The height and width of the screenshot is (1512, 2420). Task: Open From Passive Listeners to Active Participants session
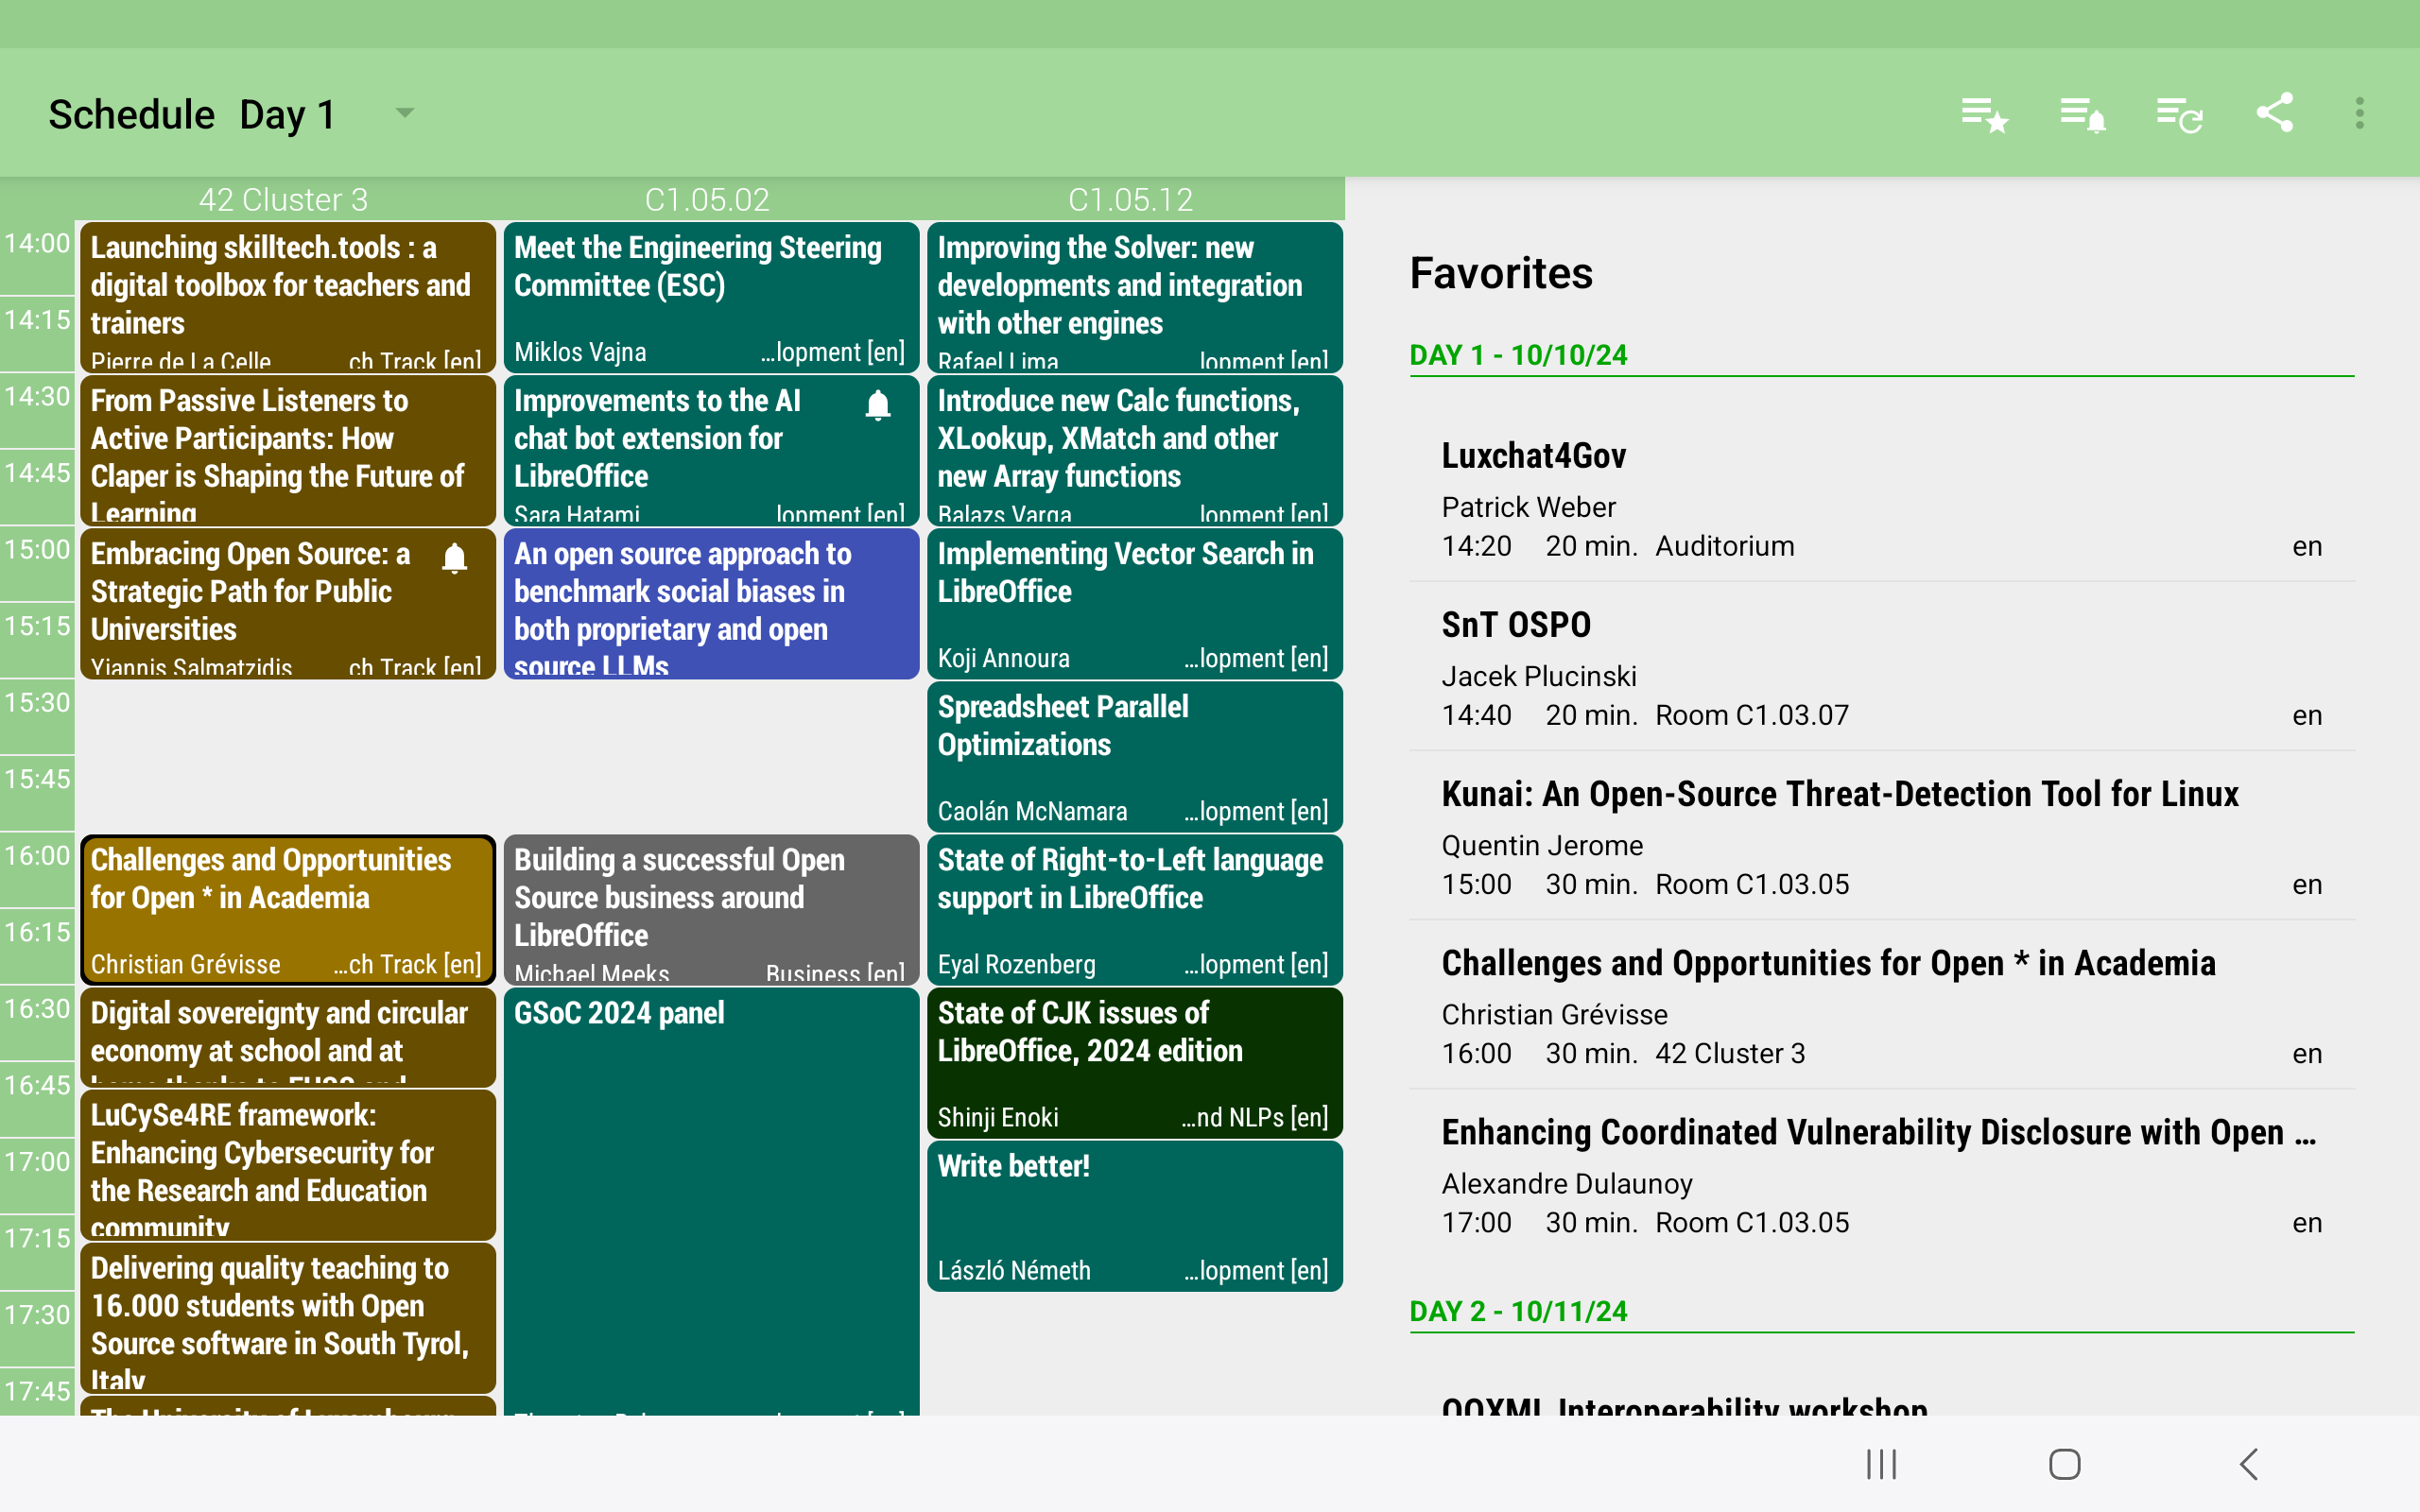click(288, 450)
